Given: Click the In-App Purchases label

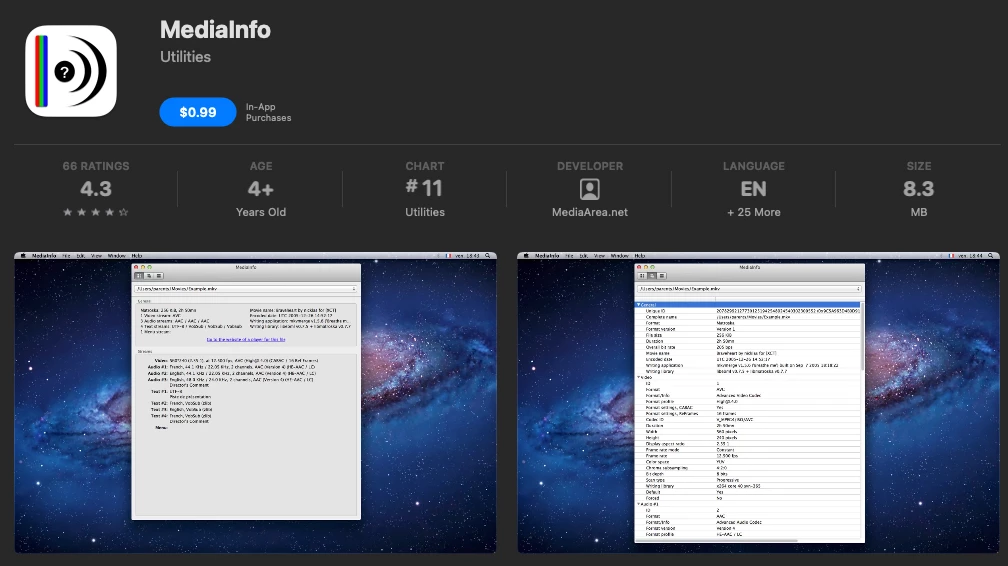Looking at the screenshot, I should 268,112.
